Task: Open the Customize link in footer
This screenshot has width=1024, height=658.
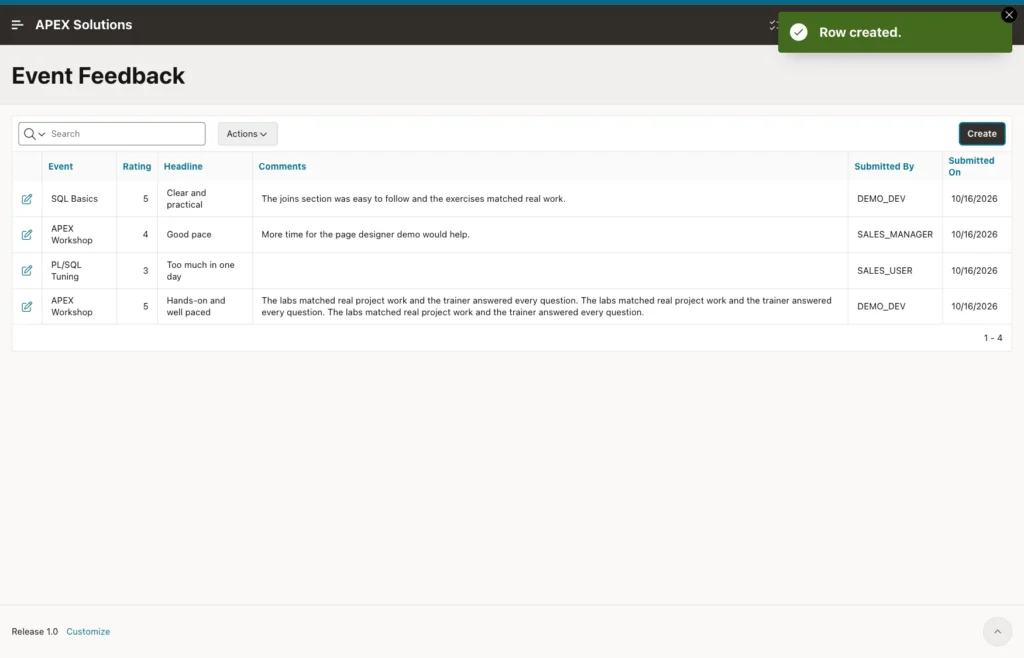Action: pyautogui.click(x=88, y=632)
